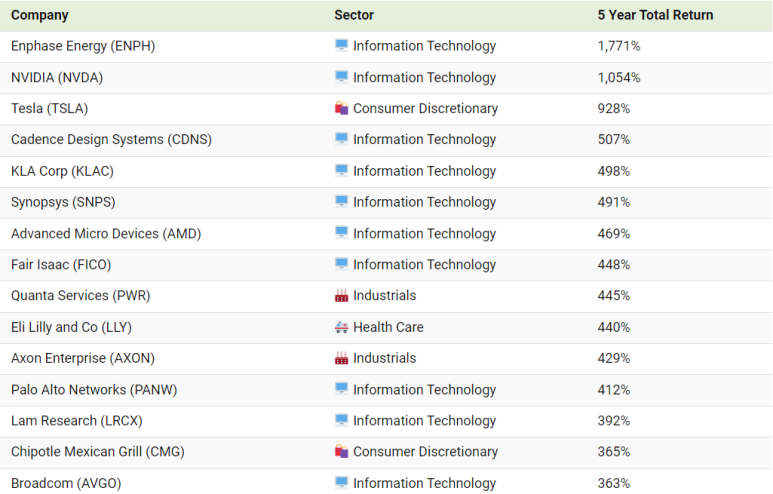The height and width of the screenshot is (494, 773).
Task: Click the ambulance icon in Eli Lilly row
Action: pyautogui.click(x=341, y=327)
